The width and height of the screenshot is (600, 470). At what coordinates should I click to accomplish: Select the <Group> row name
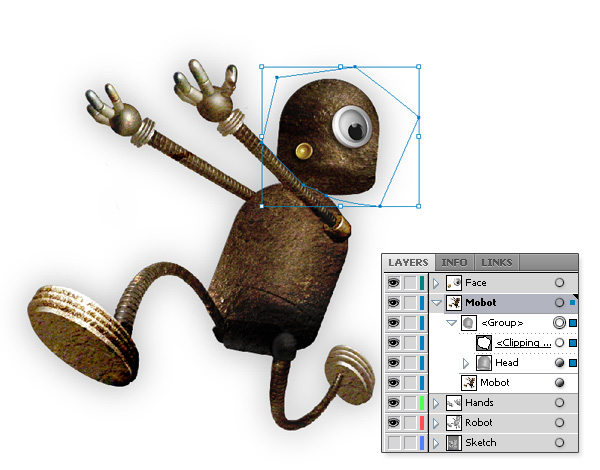(x=502, y=323)
